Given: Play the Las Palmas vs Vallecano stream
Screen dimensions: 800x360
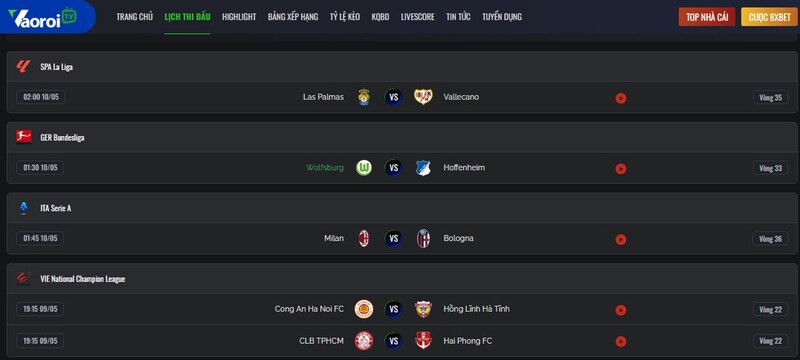Looking at the screenshot, I should click(620, 98).
